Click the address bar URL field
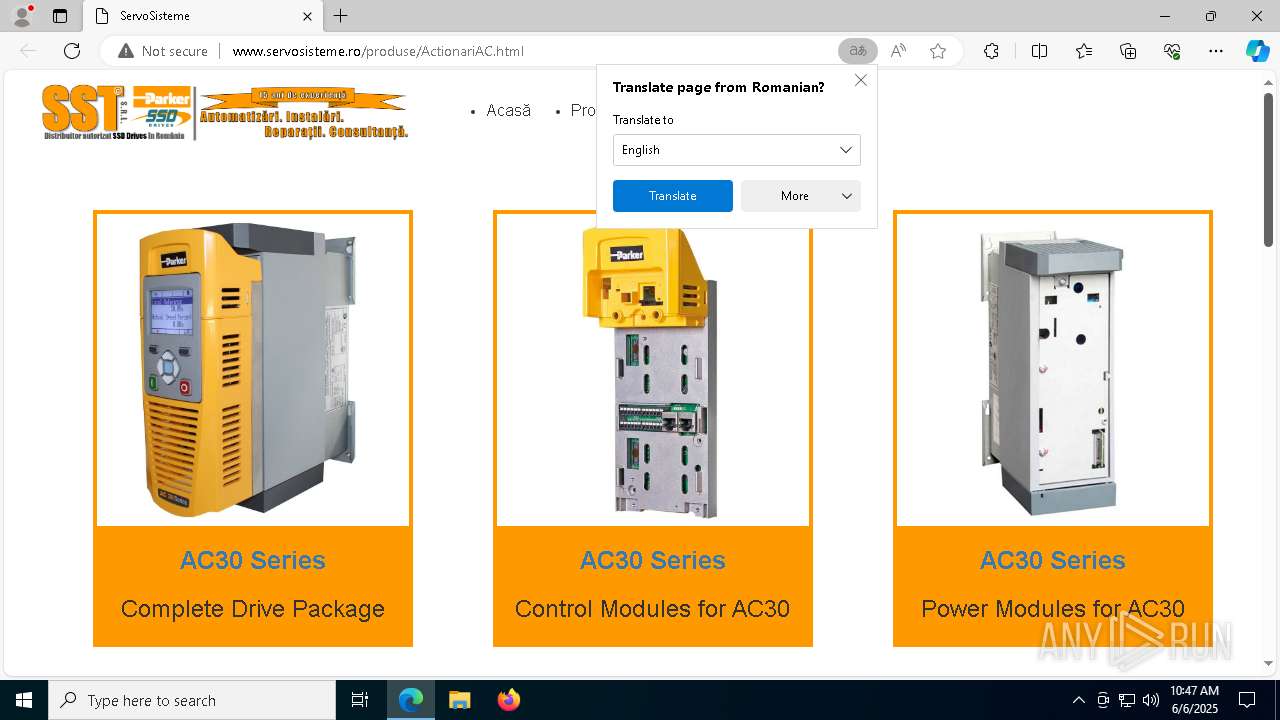1280x720 pixels. 530,51
